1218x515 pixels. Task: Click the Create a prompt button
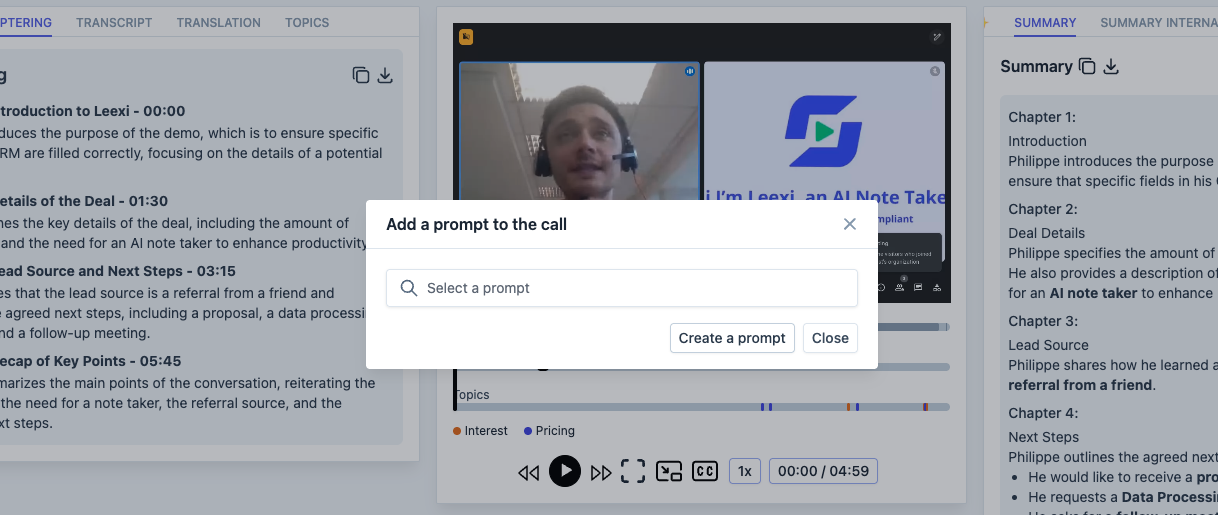point(732,338)
